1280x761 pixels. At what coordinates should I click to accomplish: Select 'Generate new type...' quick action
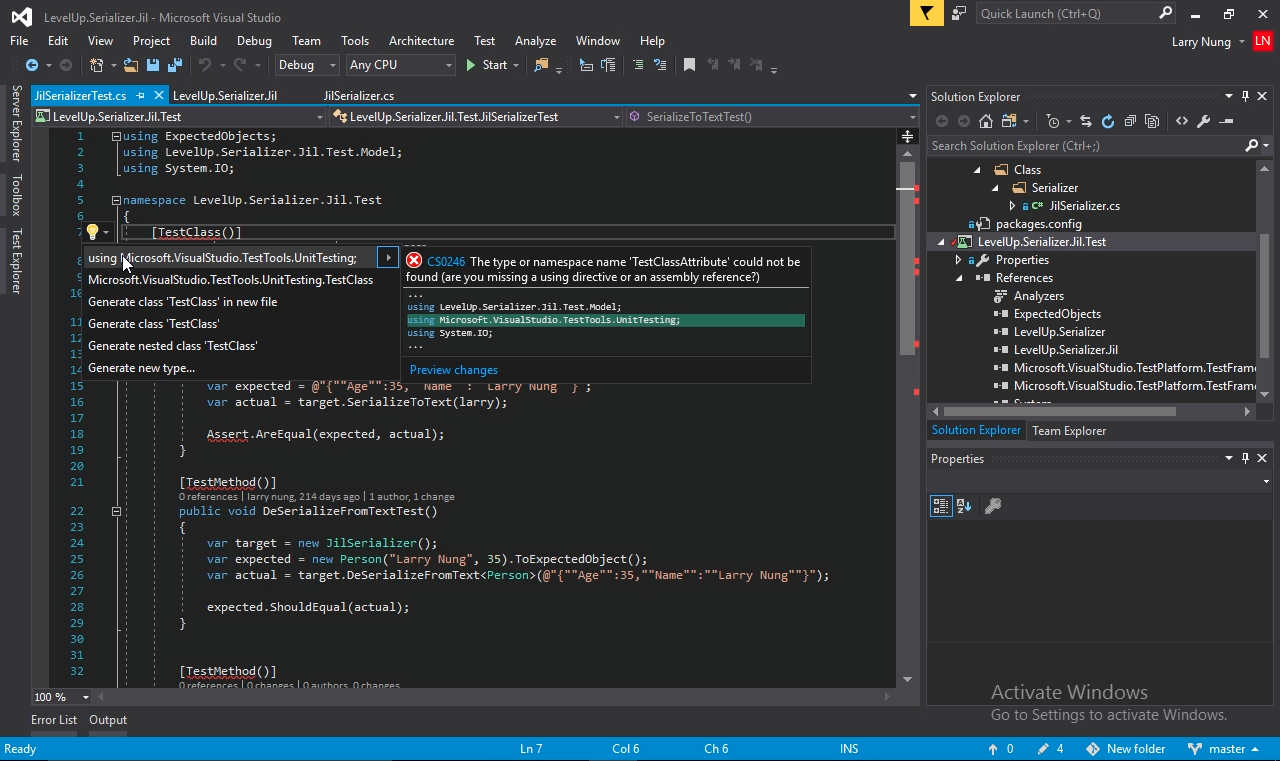tap(141, 368)
